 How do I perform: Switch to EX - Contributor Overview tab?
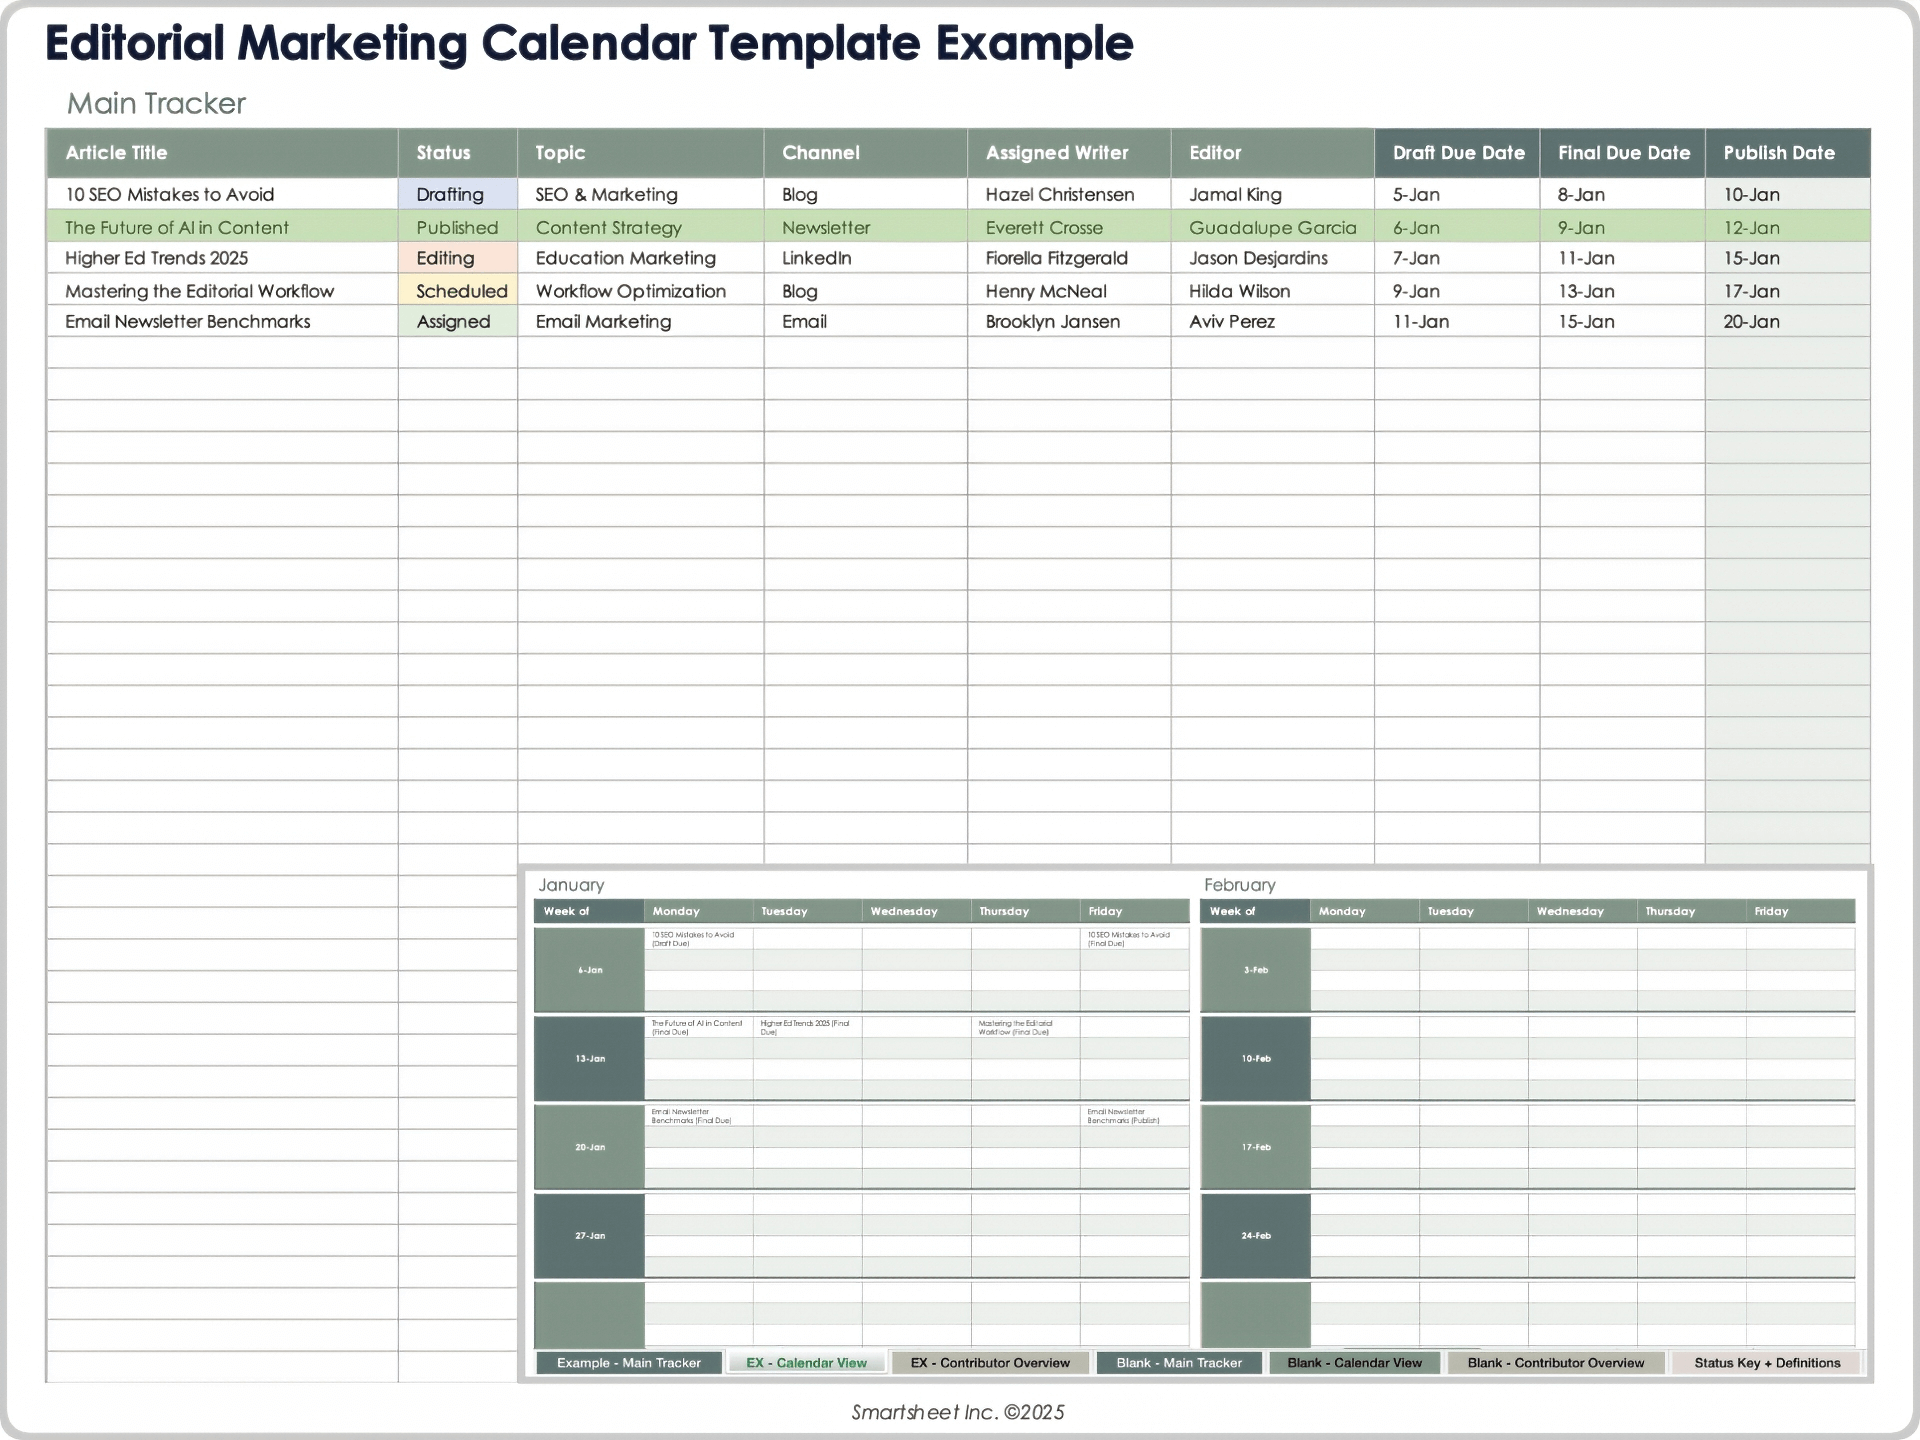click(x=990, y=1363)
